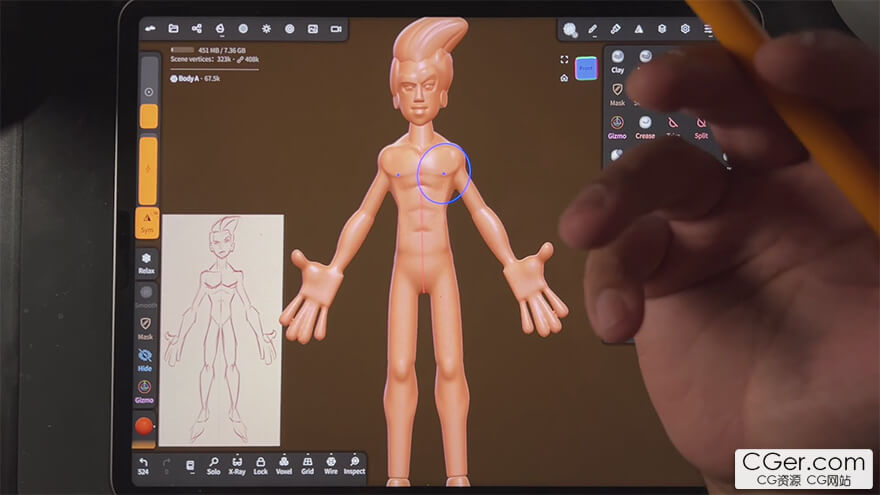Select the Clay tool

pyautogui.click(x=617, y=61)
